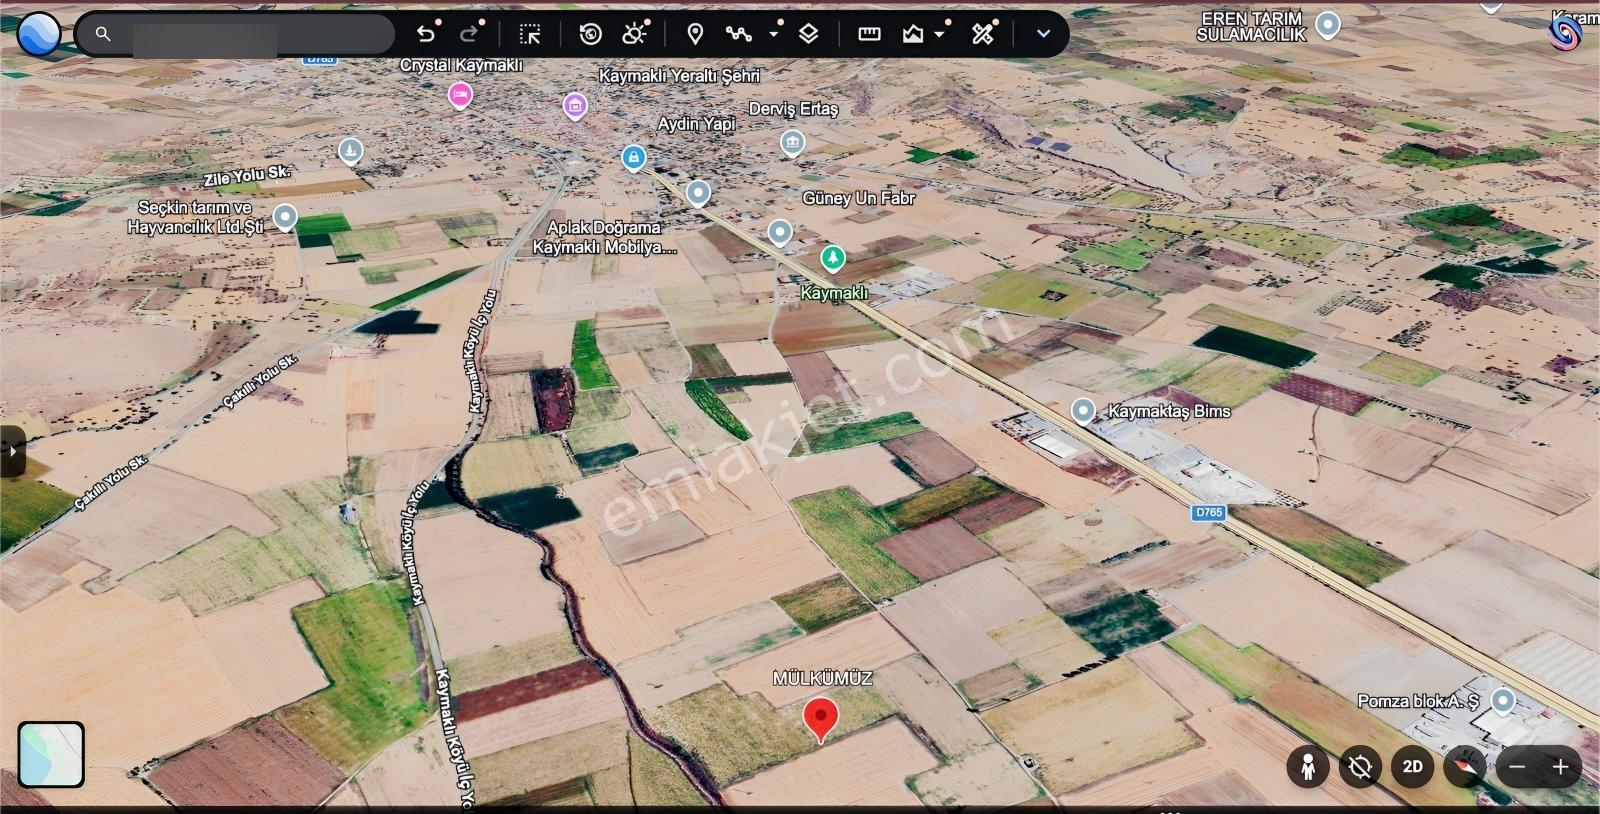Select the green Kaymaklı park marker

click(832, 259)
